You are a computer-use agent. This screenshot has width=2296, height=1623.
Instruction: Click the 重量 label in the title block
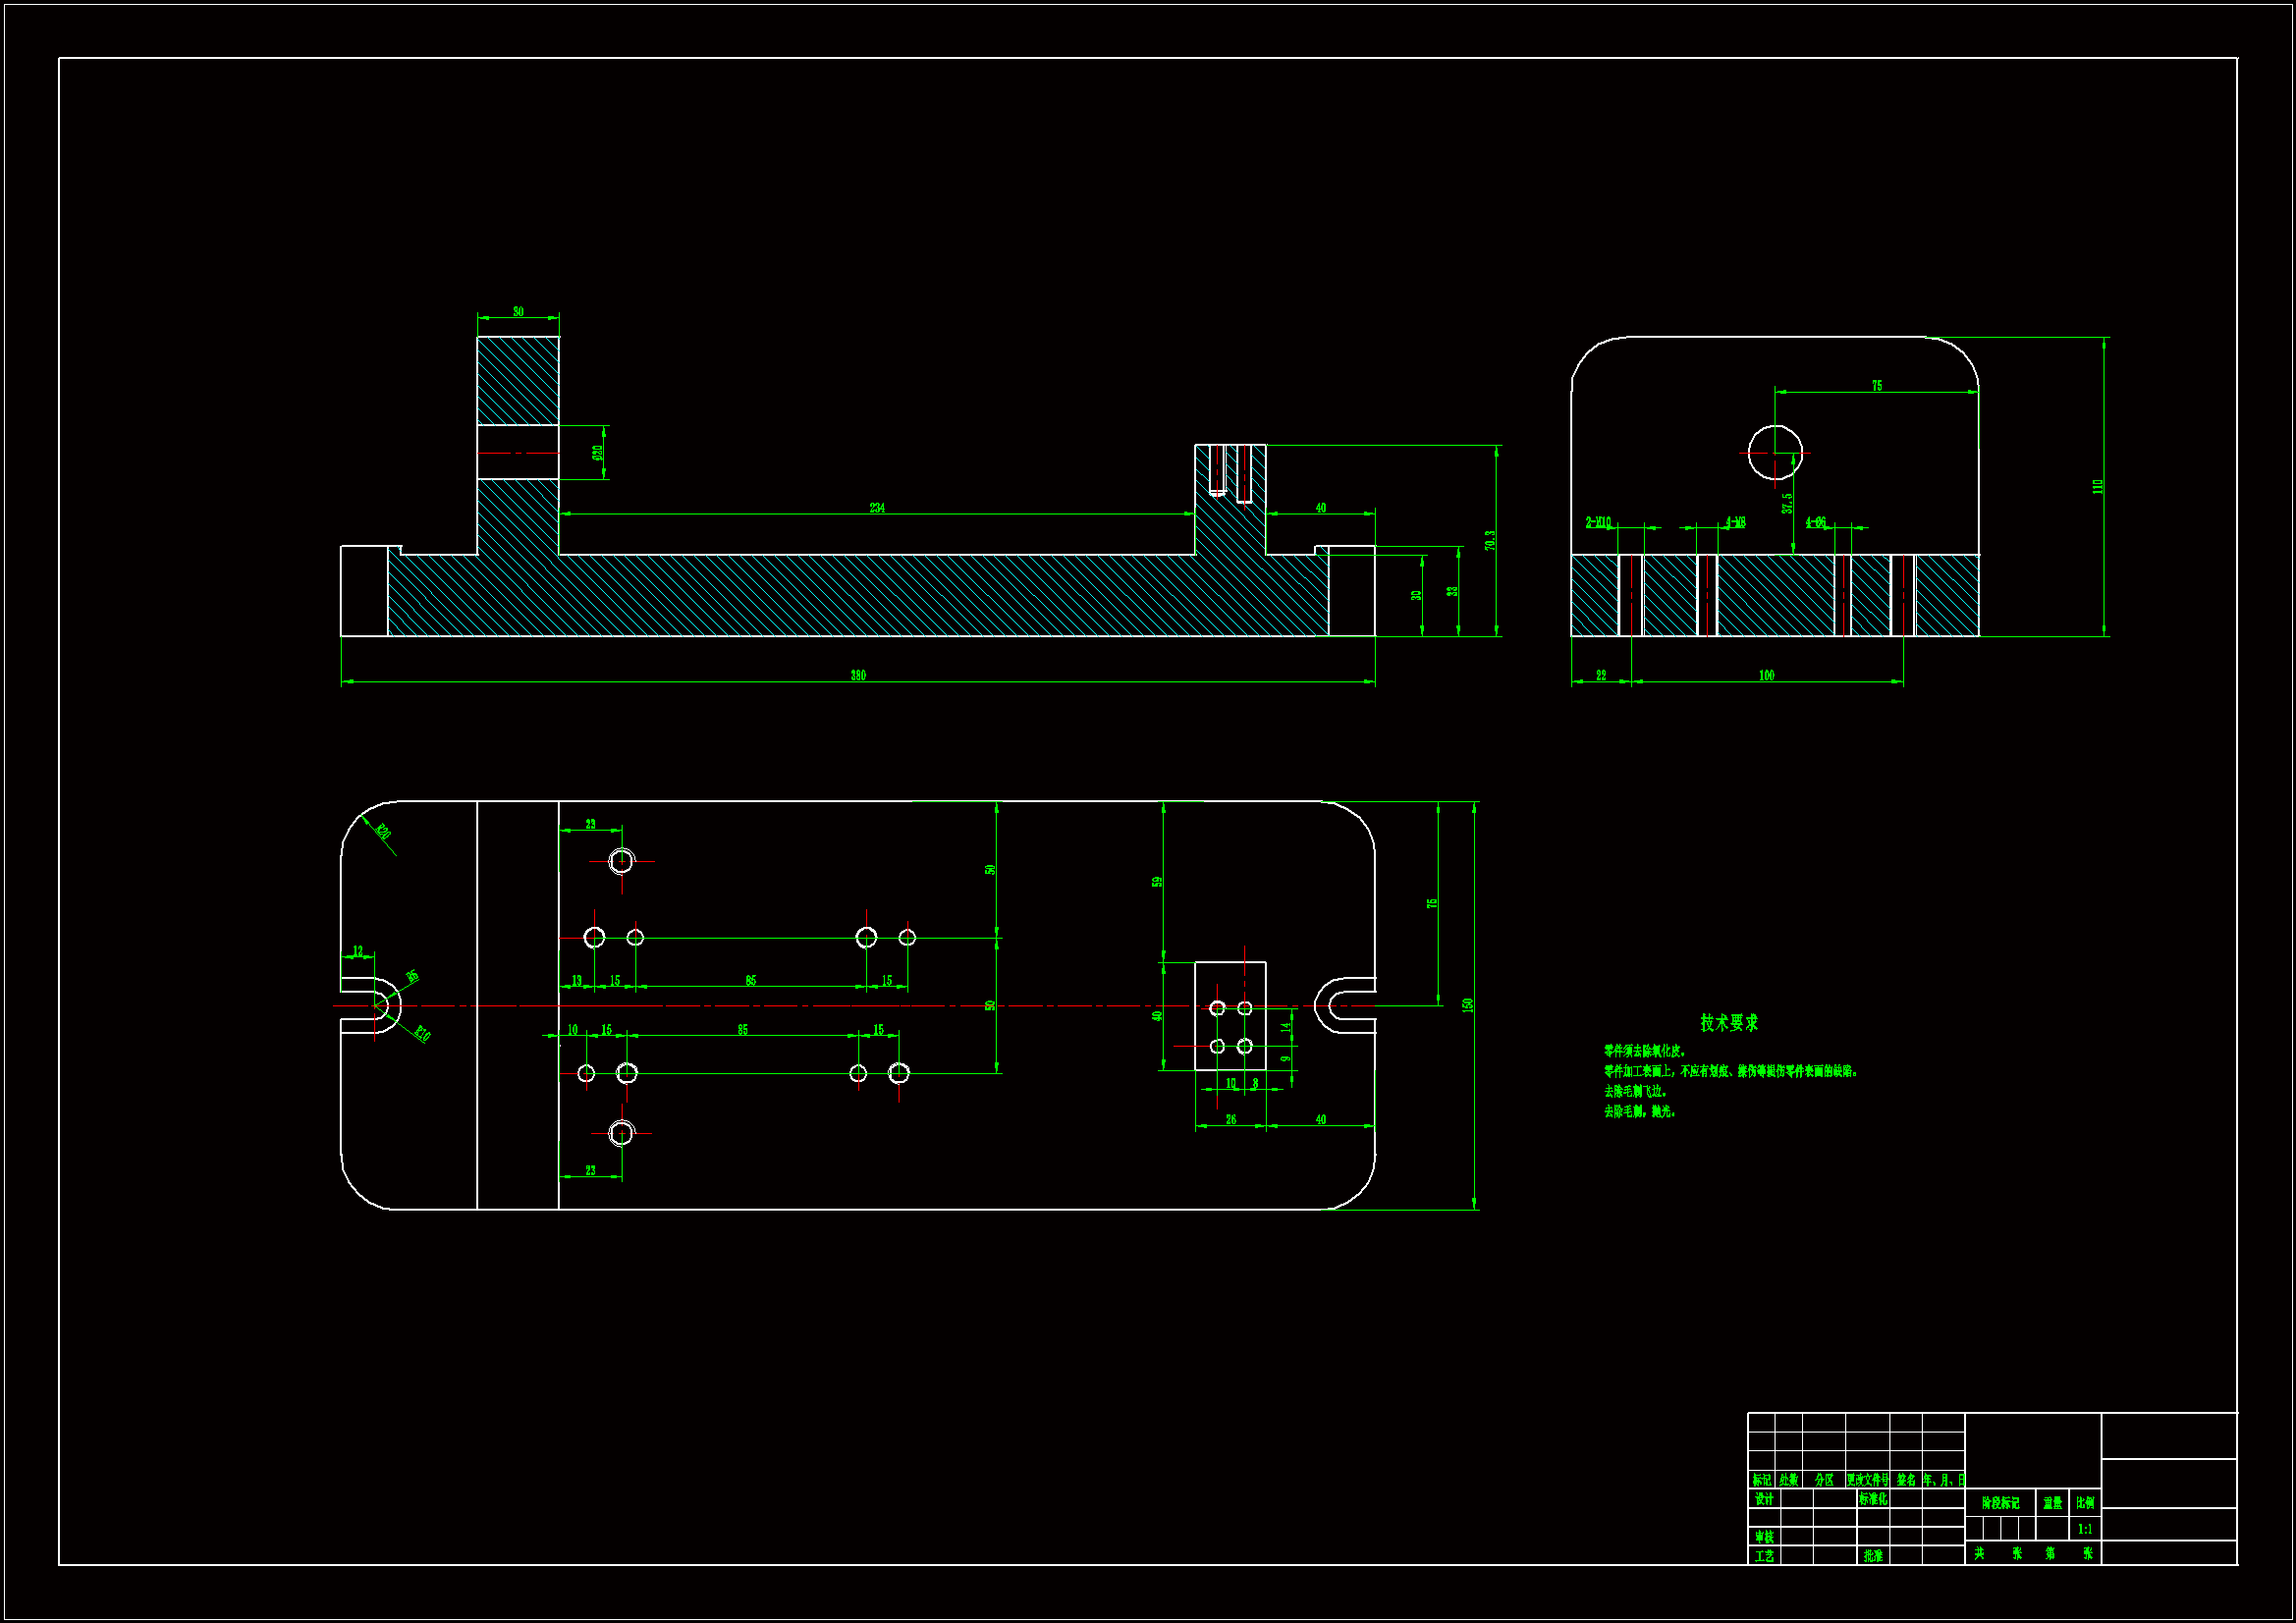(x=2052, y=1503)
